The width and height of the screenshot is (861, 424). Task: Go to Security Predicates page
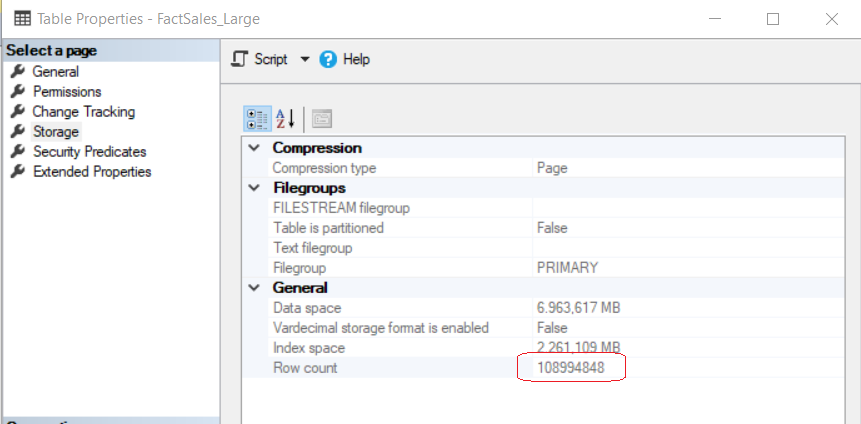[89, 152]
